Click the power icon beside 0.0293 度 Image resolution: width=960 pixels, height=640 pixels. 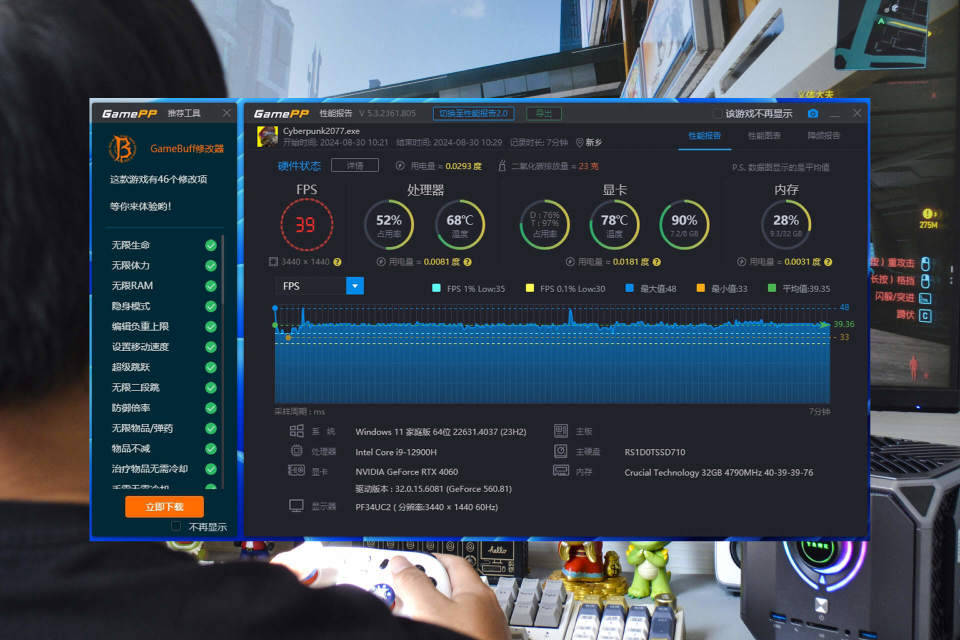point(400,166)
